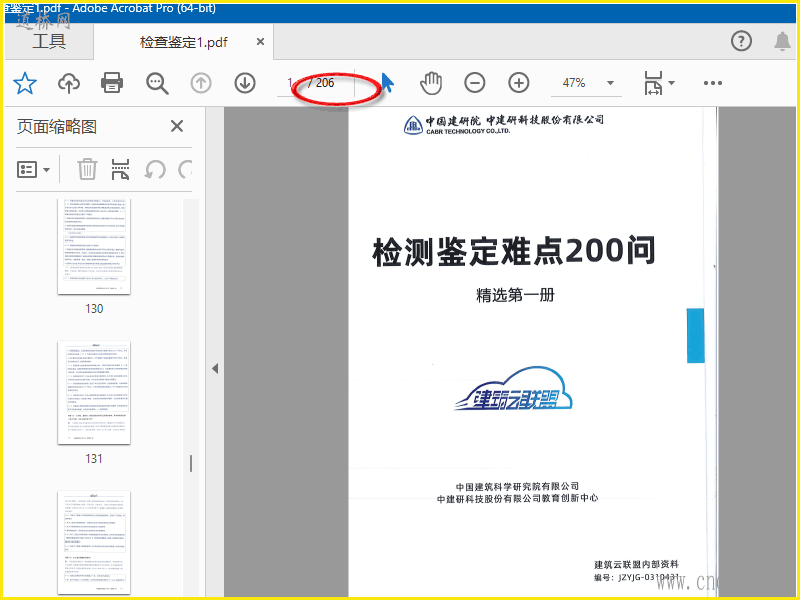The height and width of the screenshot is (600, 800).
Task: Click the 精选第一册 subtitle text
Action: [515, 295]
